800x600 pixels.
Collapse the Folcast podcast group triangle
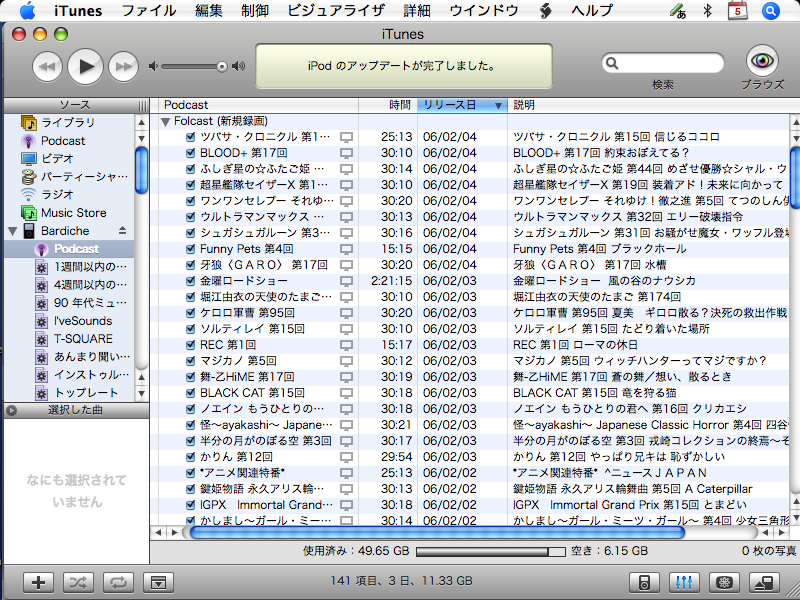click(x=166, y=121)
